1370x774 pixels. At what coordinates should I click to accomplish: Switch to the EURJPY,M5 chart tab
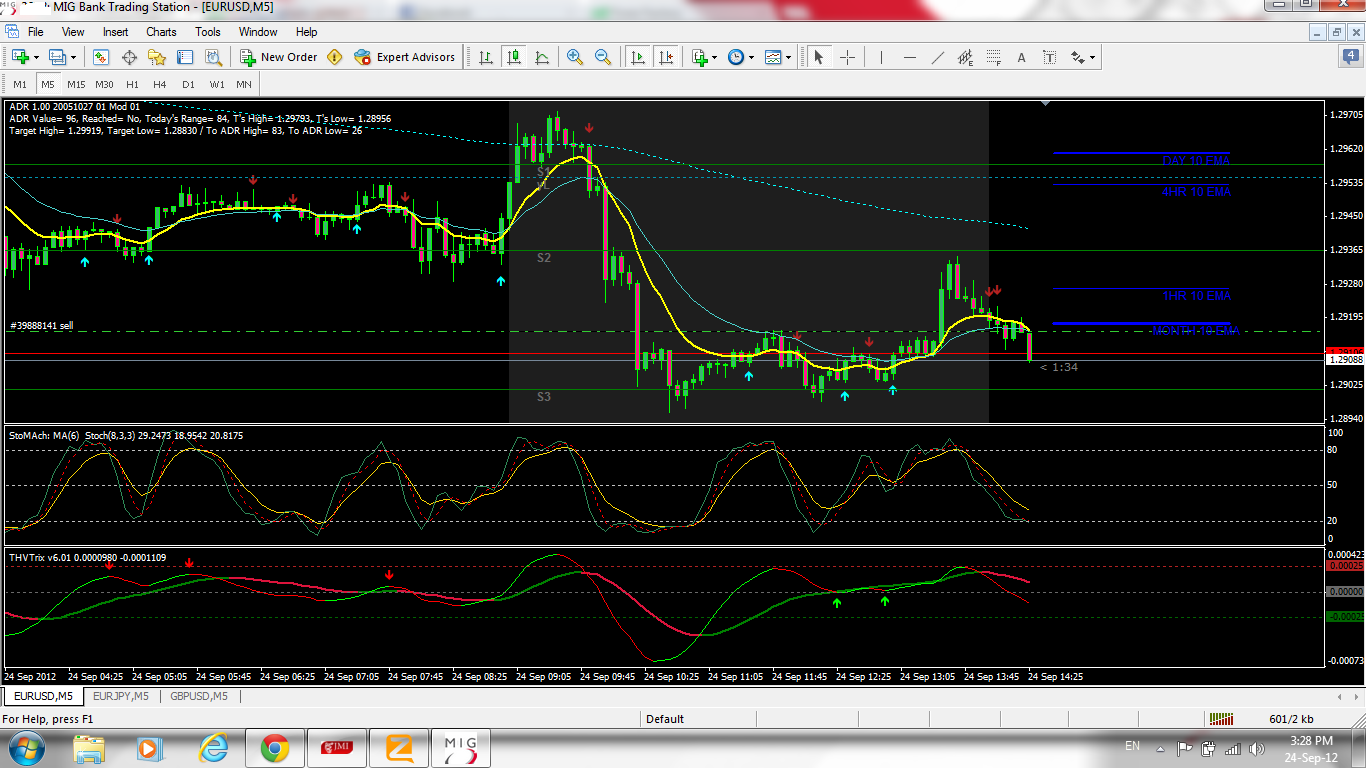click(x=120, y=696)
